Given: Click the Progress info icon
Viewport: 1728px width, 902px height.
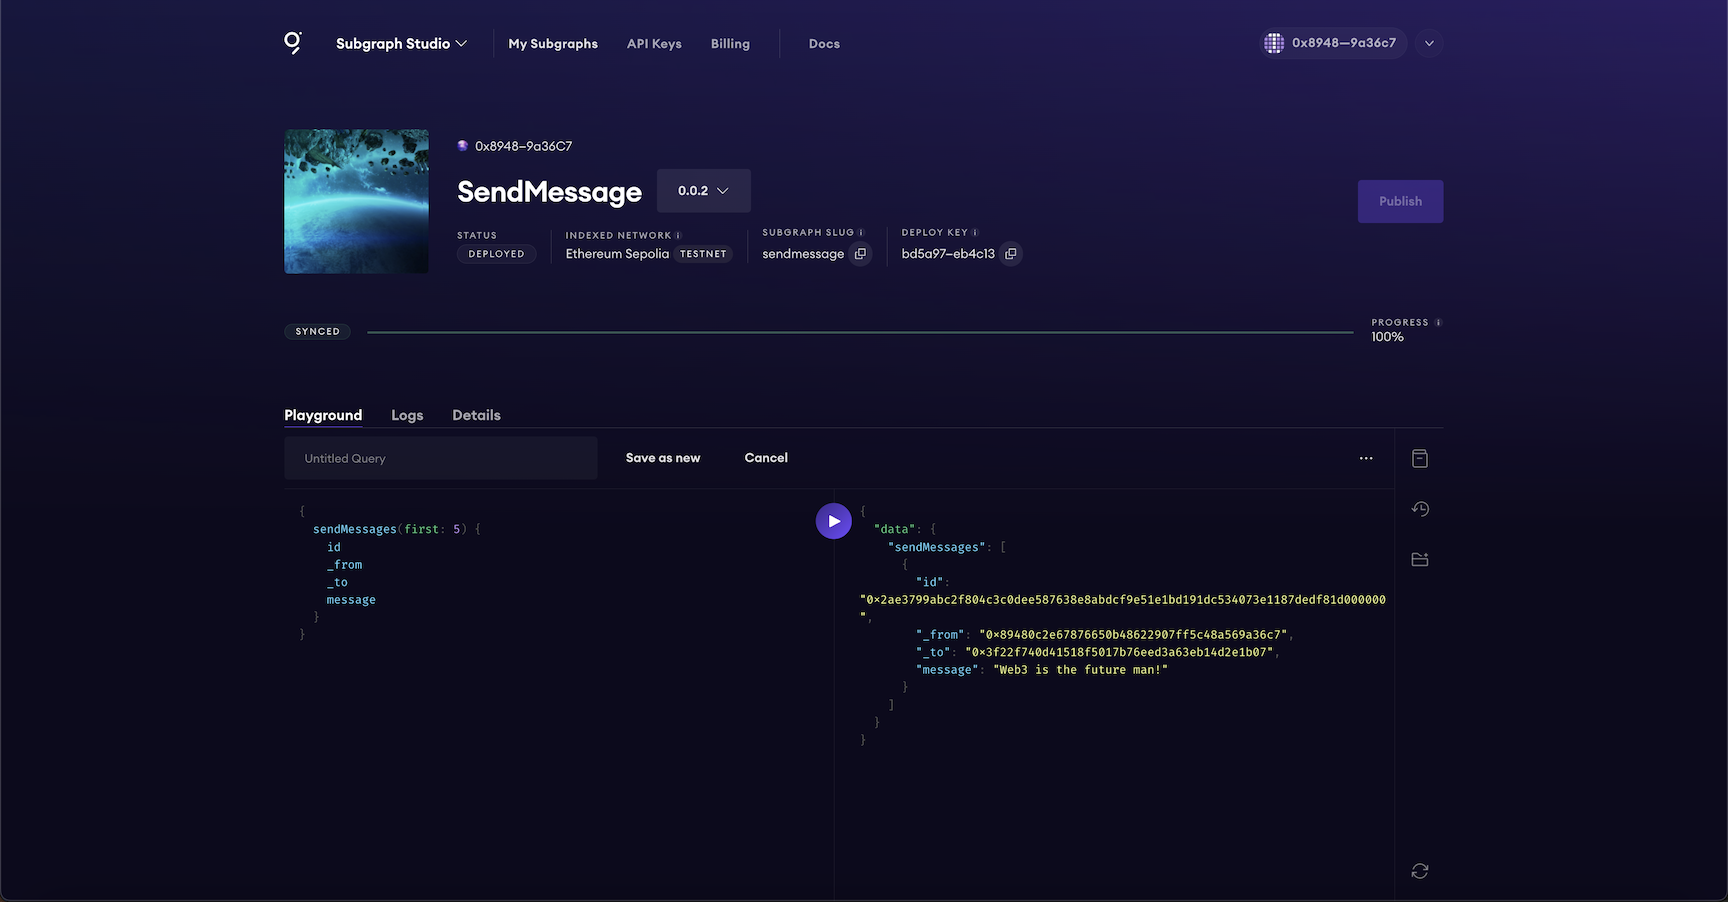Looking at the screenshot, I should 1438,323.
